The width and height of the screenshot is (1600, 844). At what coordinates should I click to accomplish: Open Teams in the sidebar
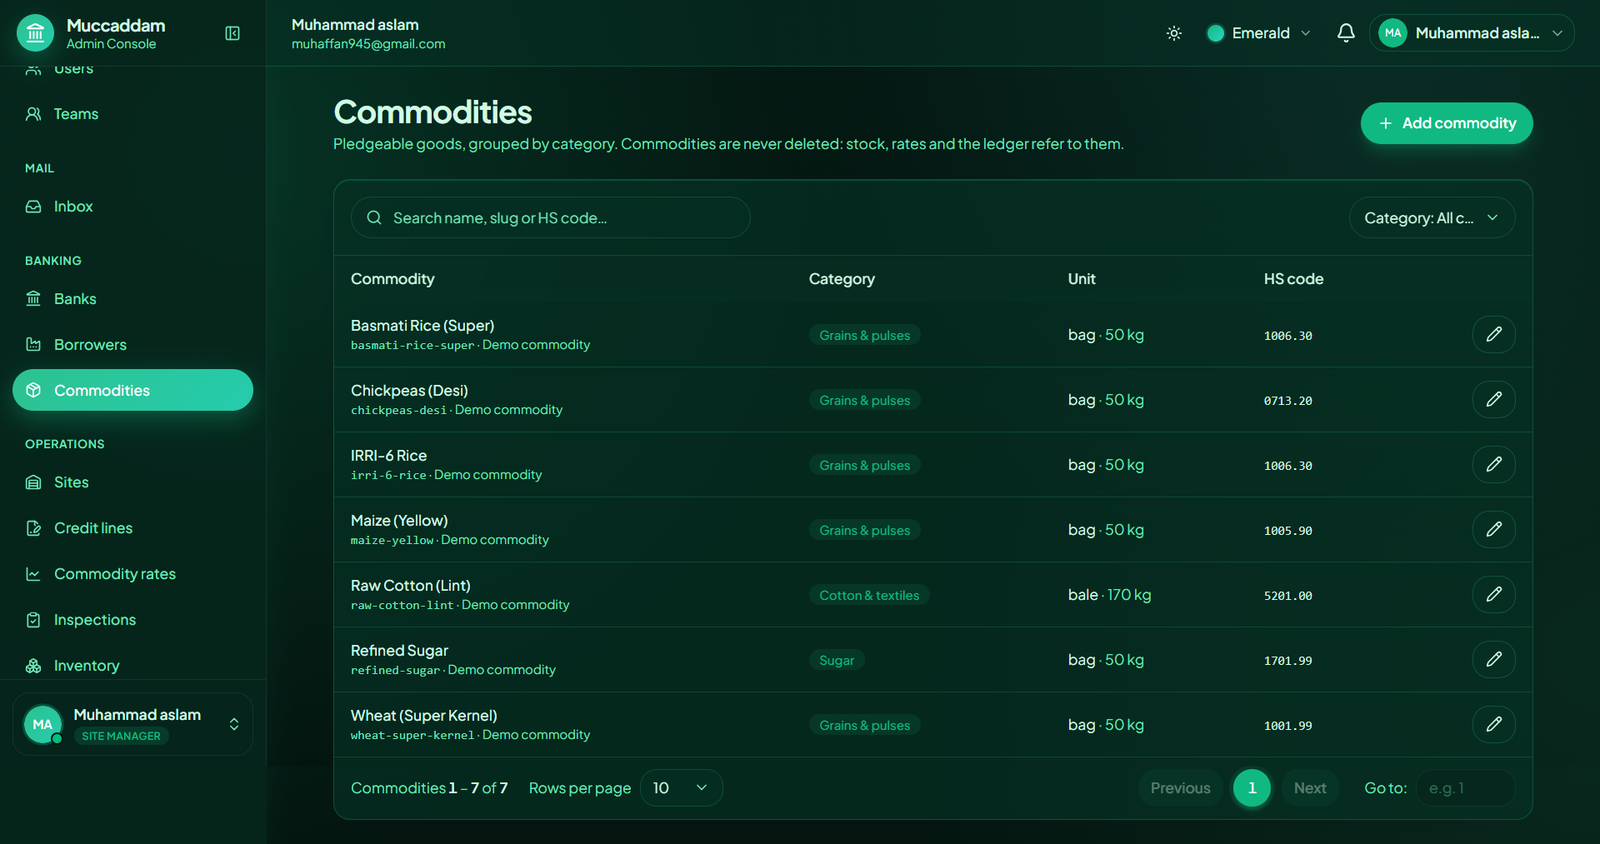click(x=132, y=114)
